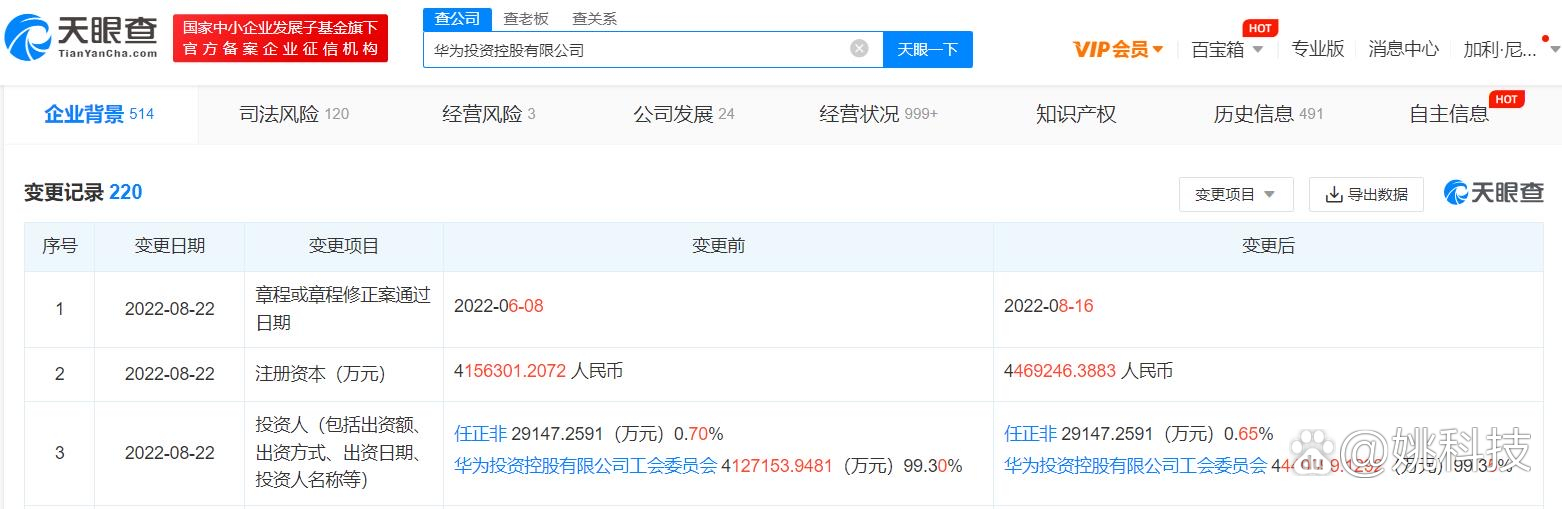Click the 4469246.3883 人民币 value
Screen dimensions: 1562x509
point(1088,371)
